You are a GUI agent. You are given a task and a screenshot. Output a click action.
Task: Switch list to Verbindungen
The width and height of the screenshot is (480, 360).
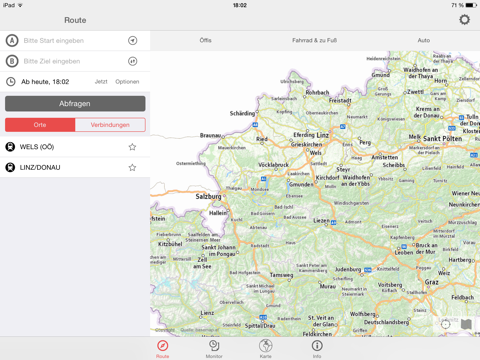coord(110,125)
